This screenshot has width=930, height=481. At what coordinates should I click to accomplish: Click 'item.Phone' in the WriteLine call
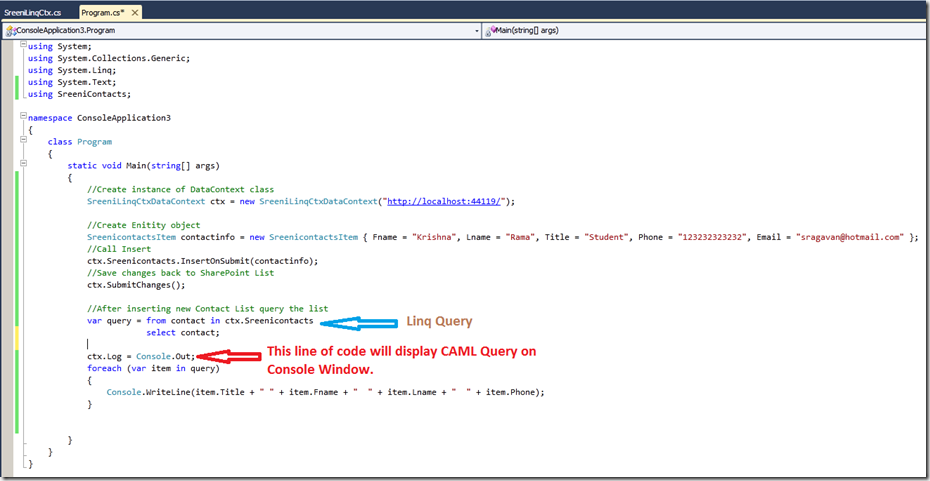pos(510,392)
